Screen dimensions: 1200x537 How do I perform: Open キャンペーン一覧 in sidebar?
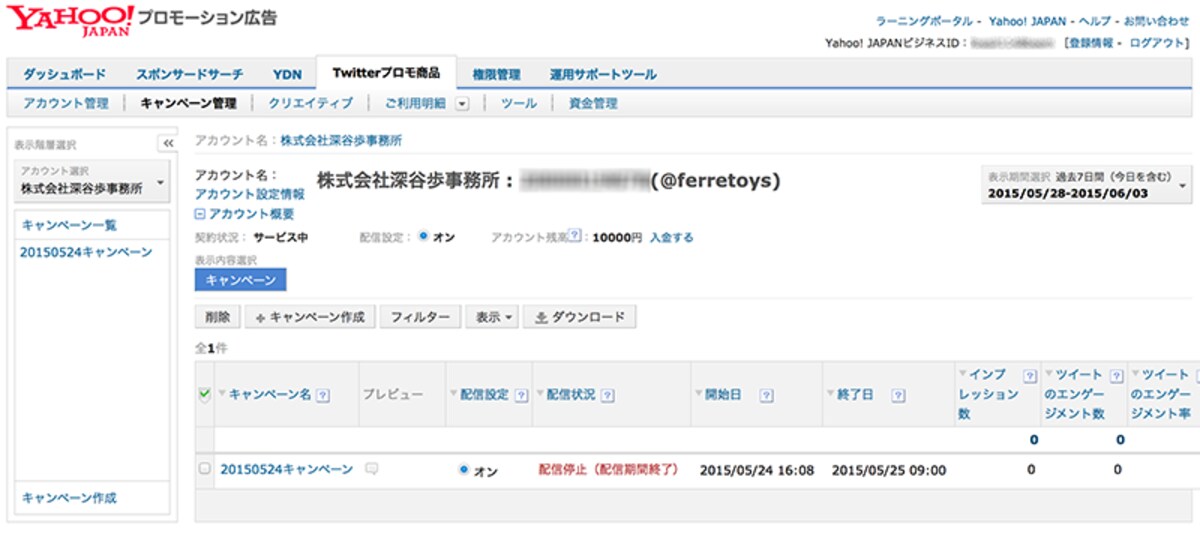click(x=69, y=225)
